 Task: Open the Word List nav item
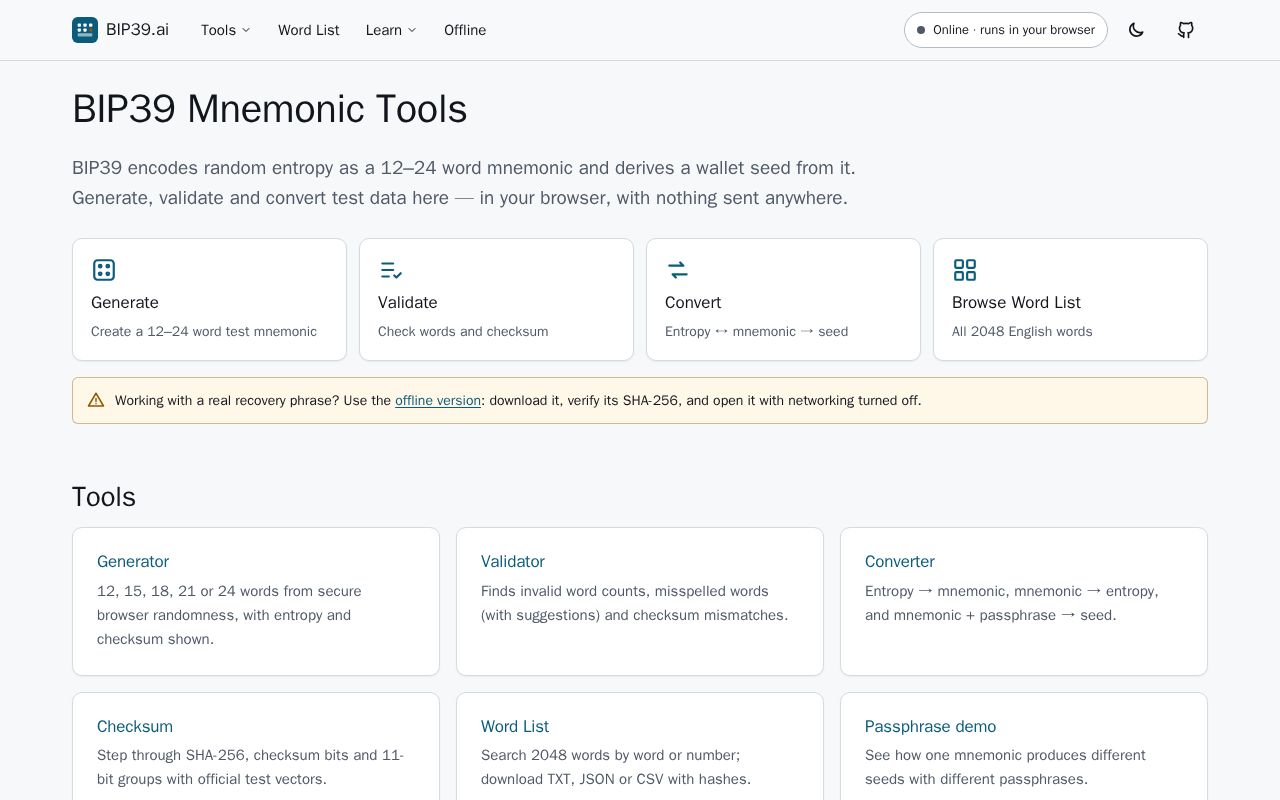pos(309,30)
